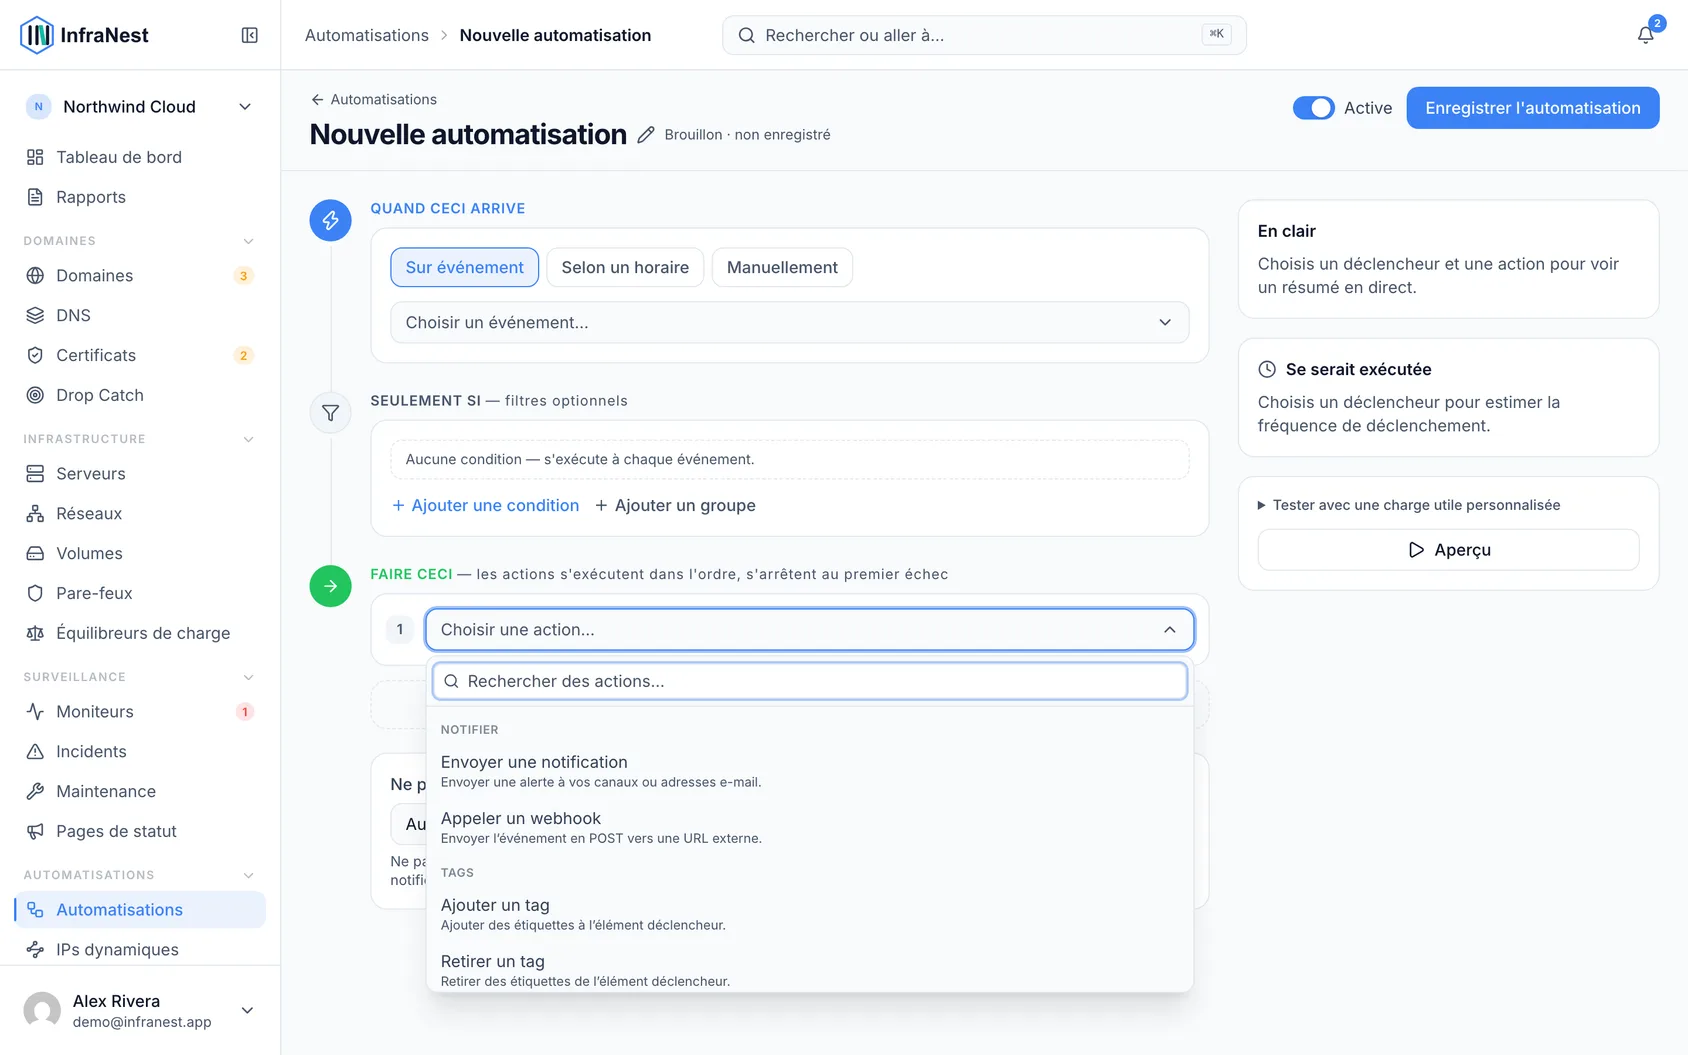The height and width of the screenshot is (1055, 1688).
Task: Click the Incidents warning triangle icon
Action: 35,751
